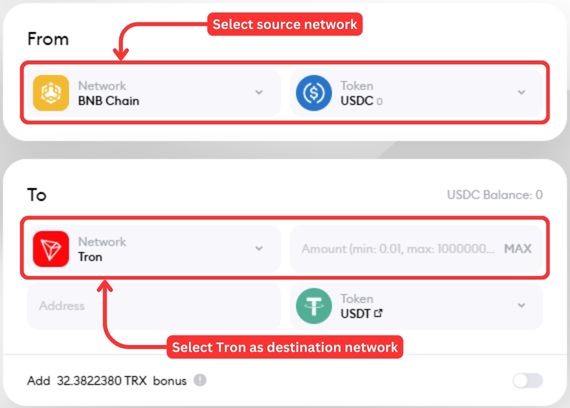Expand the USDT token dropdown chevron
This screenshot has height=408, width=570.
[x=521, y=305]
